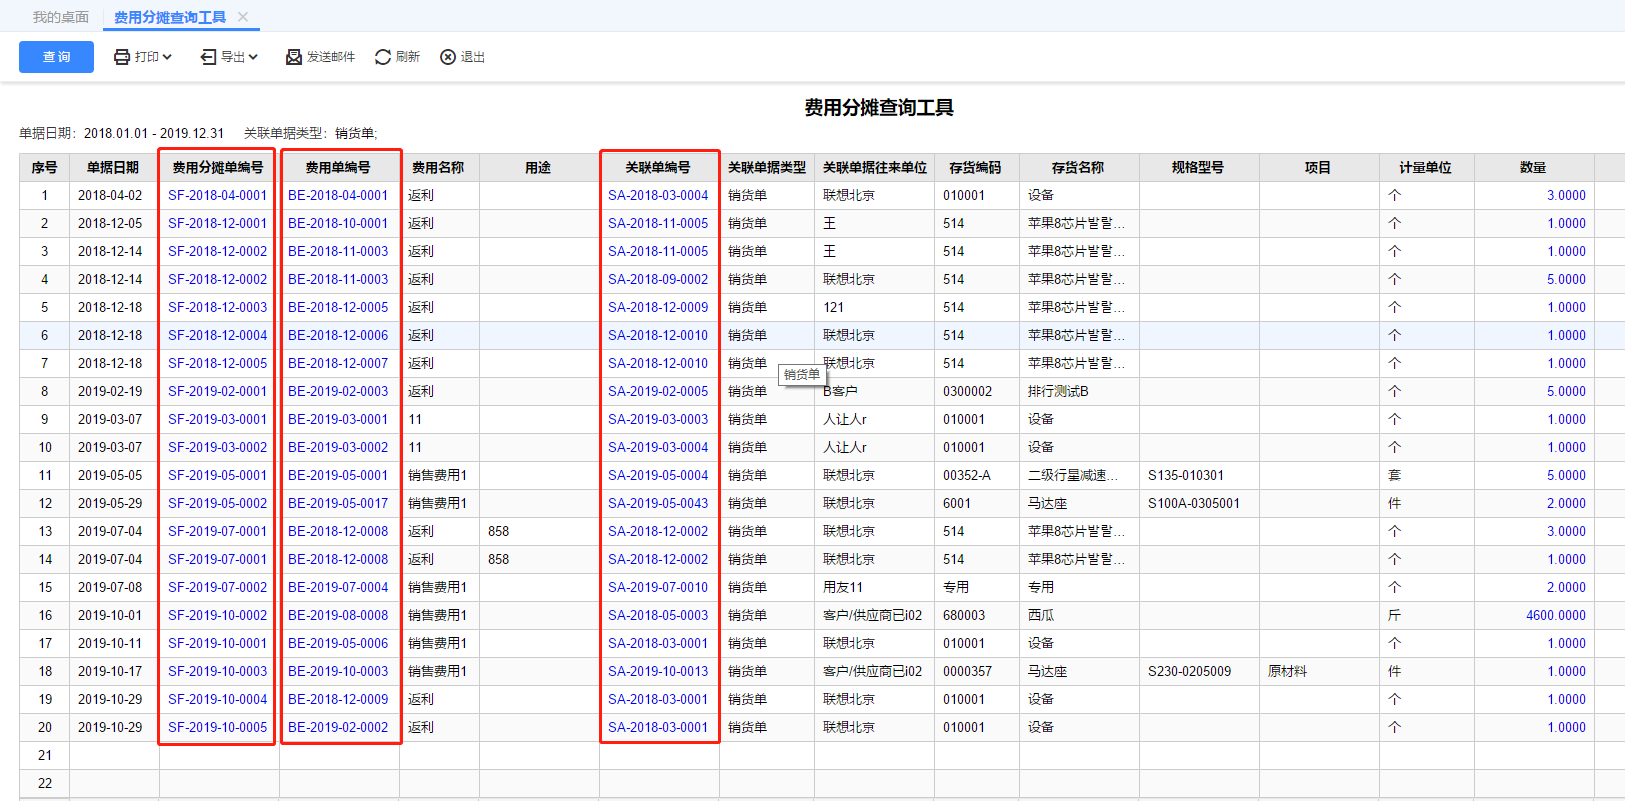Open link SF-2019-10-0005
This screenshot has width=1625, height=801.
pyautogui.click(x=217, y=728)
